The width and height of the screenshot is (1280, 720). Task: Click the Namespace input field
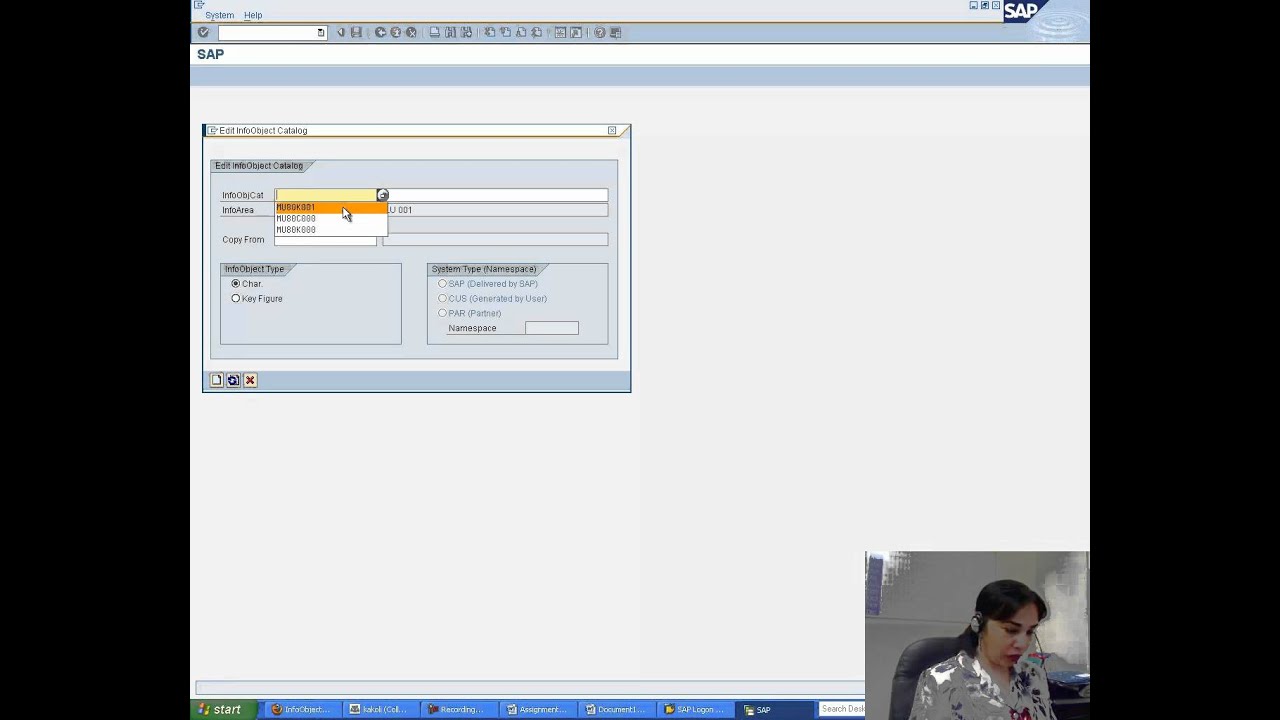point(552,328)
